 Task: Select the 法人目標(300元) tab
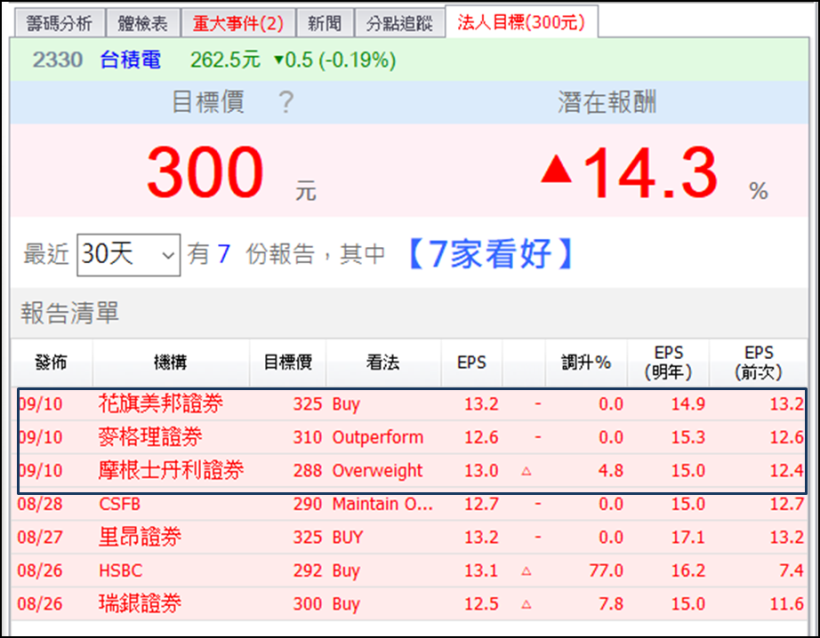tap(521, 22)
